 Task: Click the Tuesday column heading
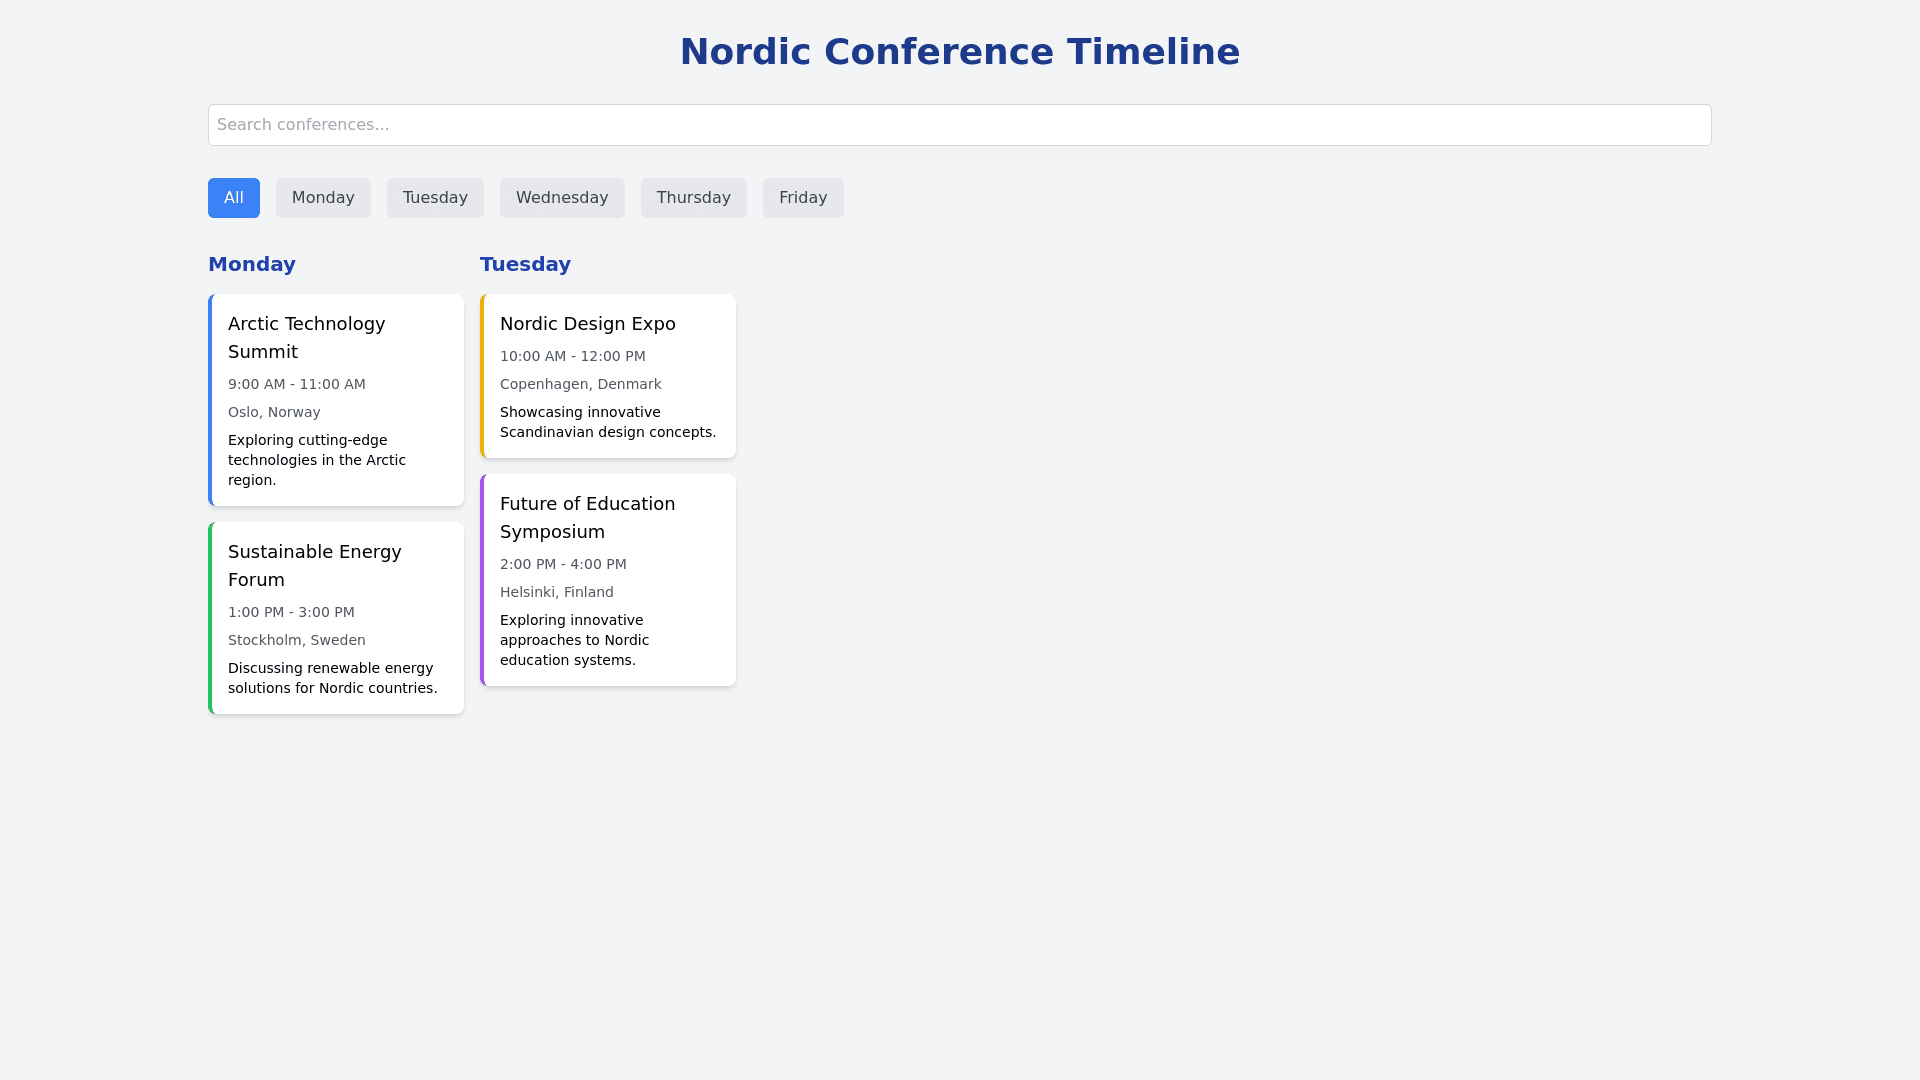pos(525,264)
